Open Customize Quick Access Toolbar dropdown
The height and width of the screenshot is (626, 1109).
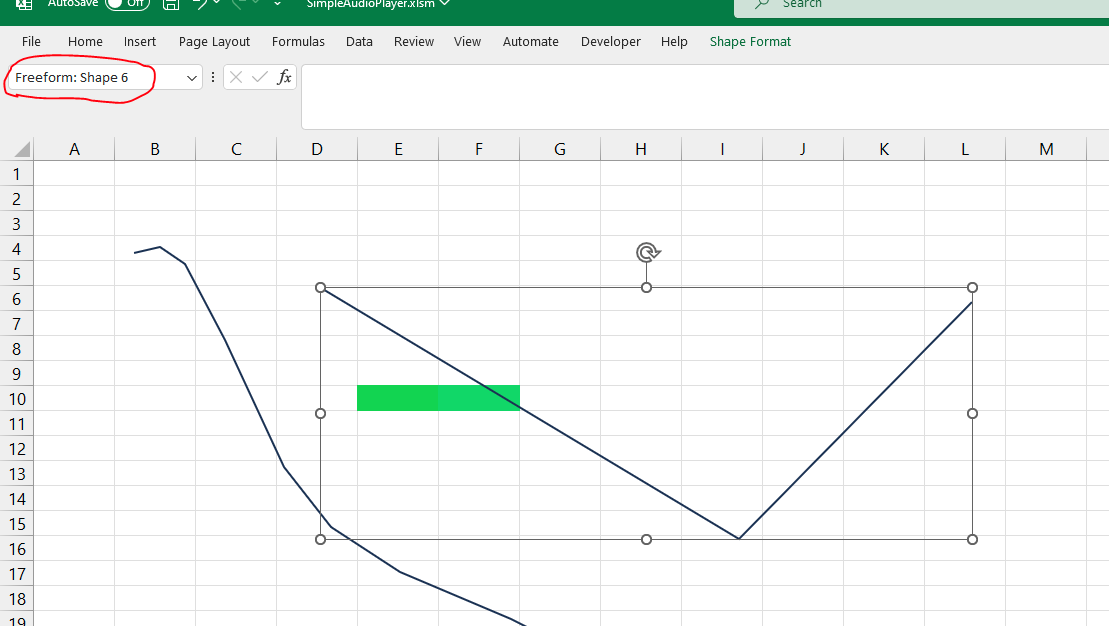(x=277, y=4)
